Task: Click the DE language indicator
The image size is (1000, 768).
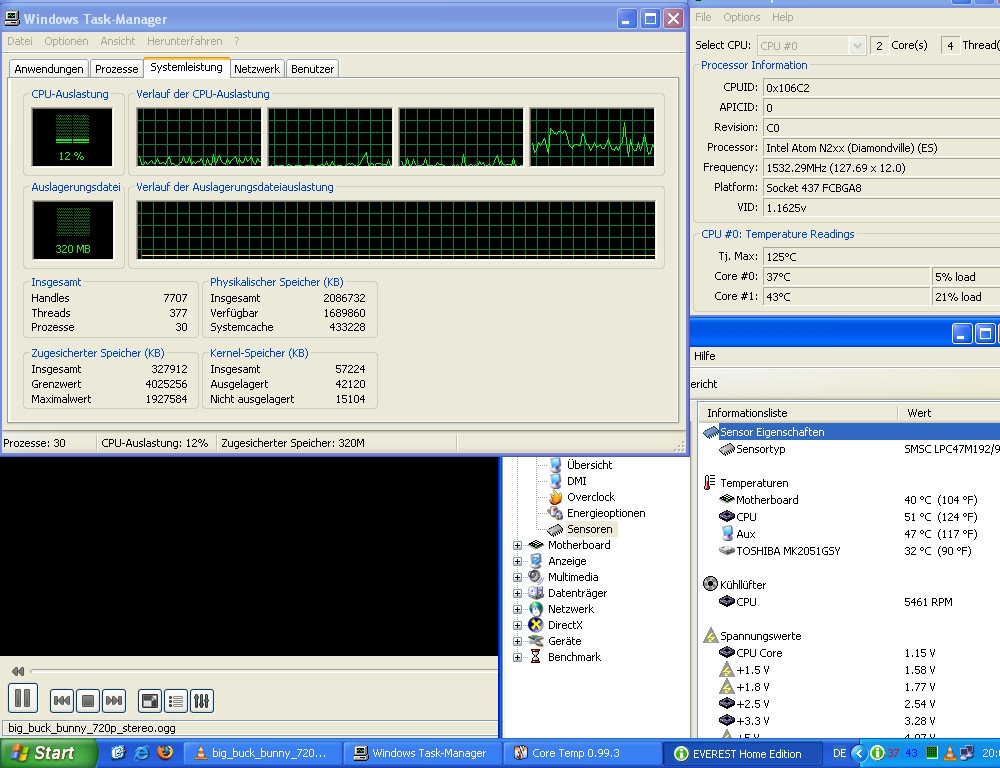Action: coord(839,753)
